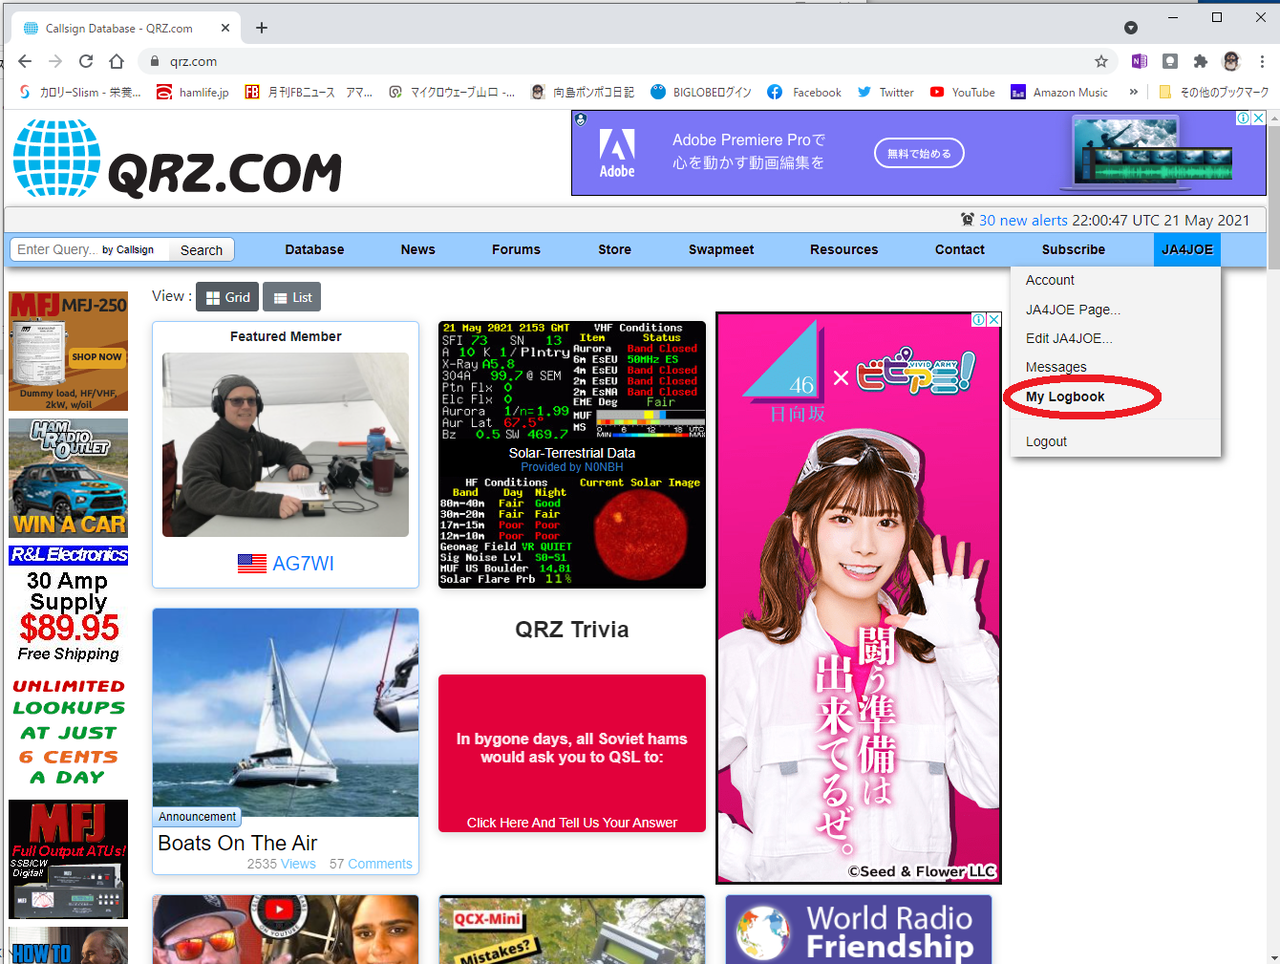Visit the Provided by N0NBH link

tap(572, 467)
